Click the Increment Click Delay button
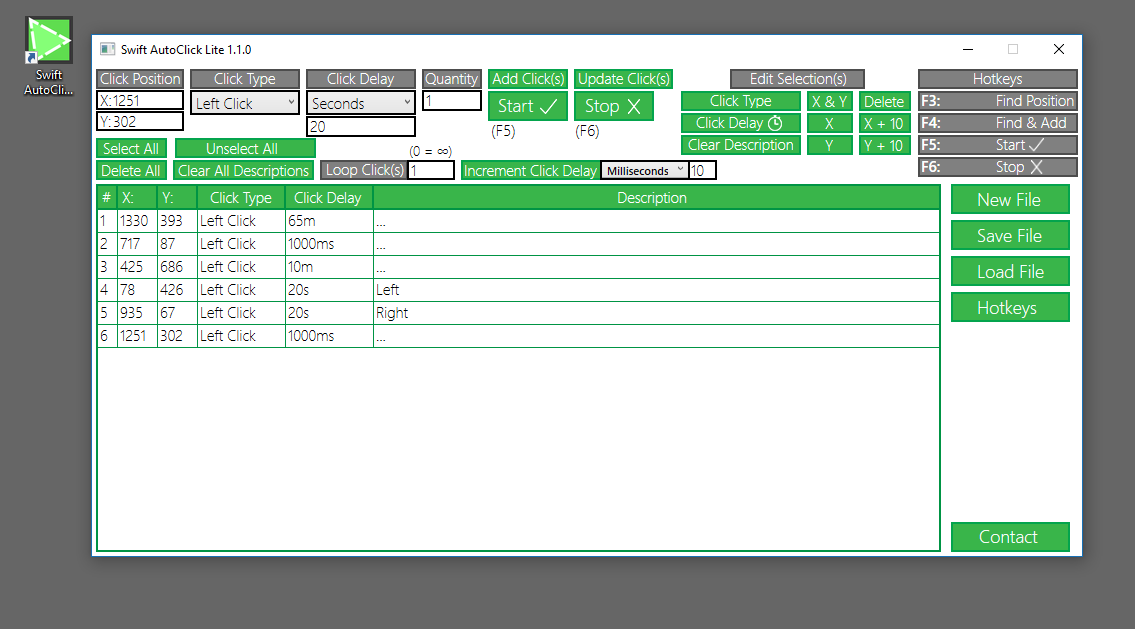Image resolution: width=1135 pixels, height=629 pixels. point(531,170)
